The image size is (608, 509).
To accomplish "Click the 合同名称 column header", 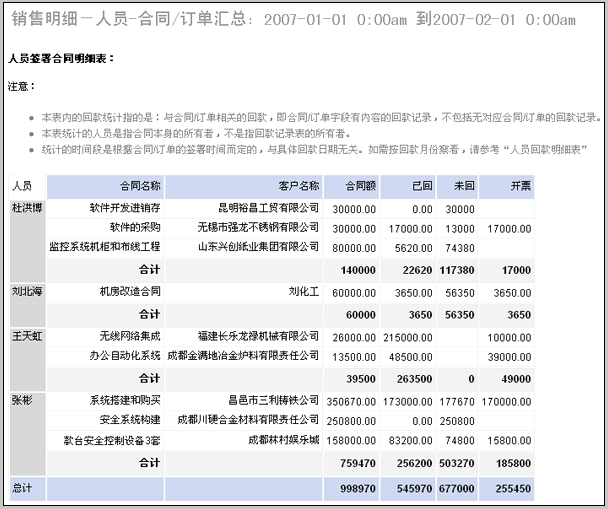I will [x=139, y=186].
